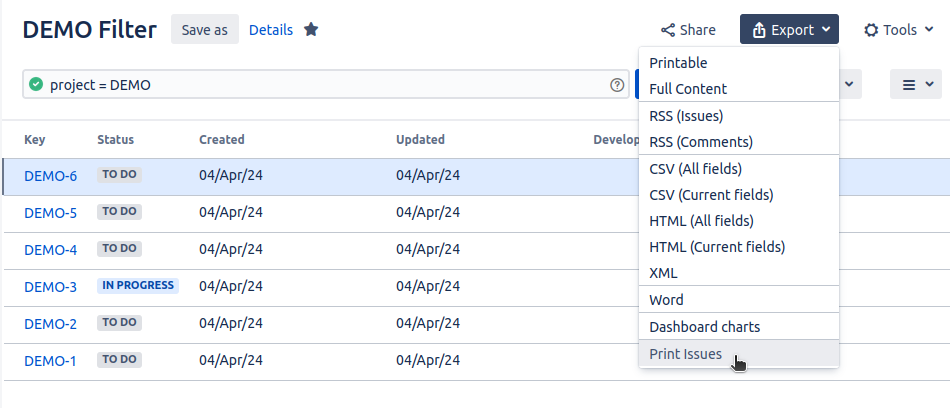The width and height of the screenshot is (950, 408).
Task: Select the XML export option
Action: tap(664, 273)
